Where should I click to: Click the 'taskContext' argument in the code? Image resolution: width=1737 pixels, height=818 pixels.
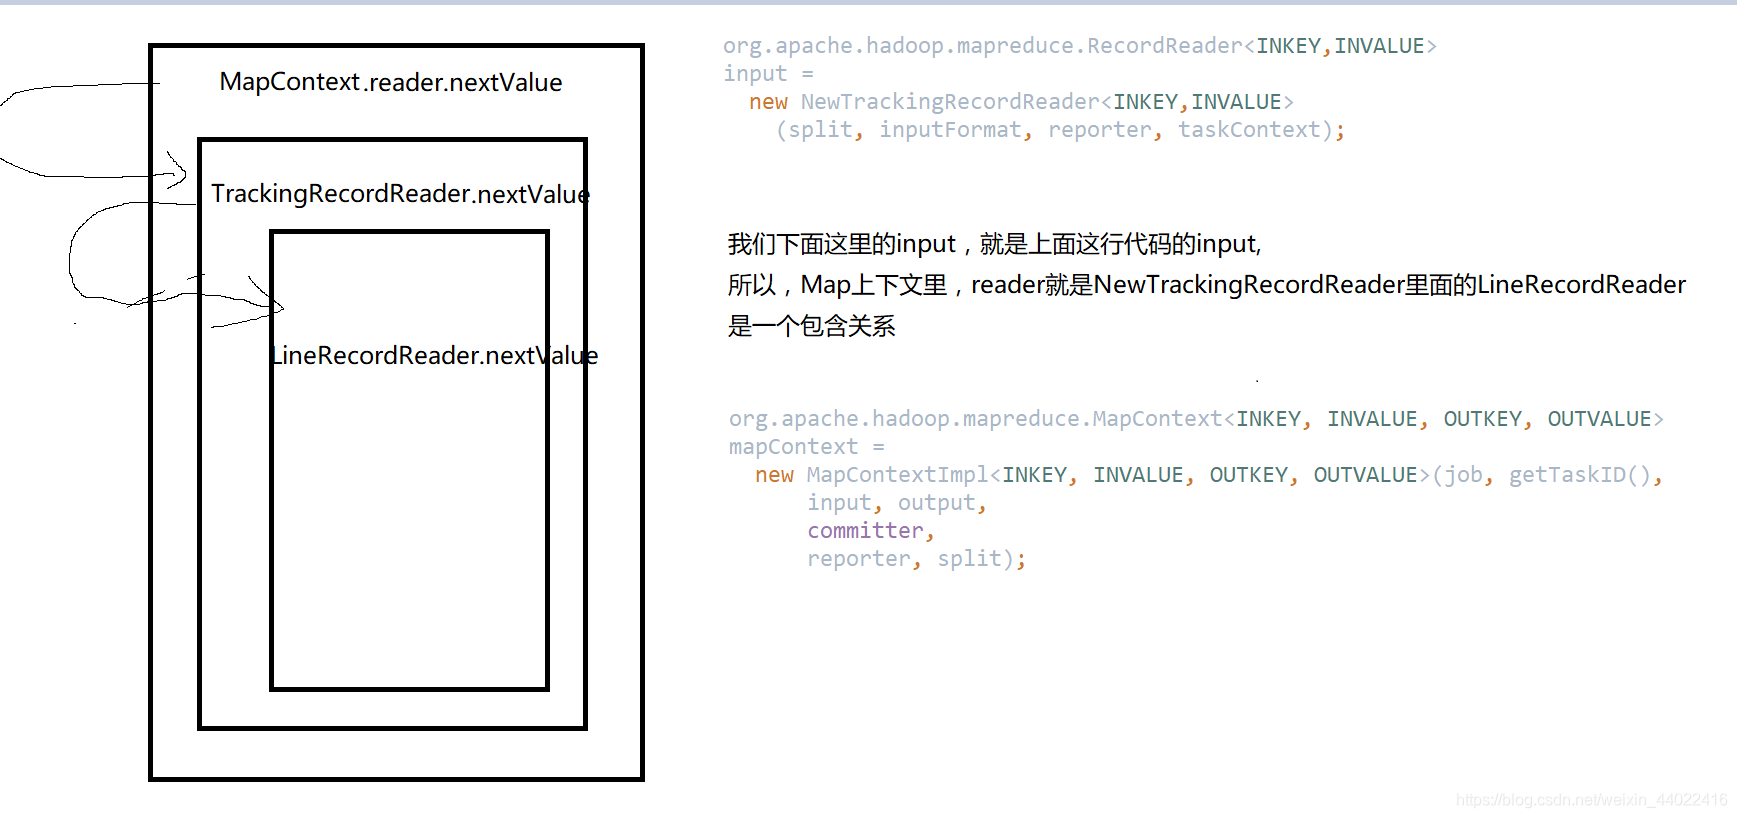point(1249,130)
